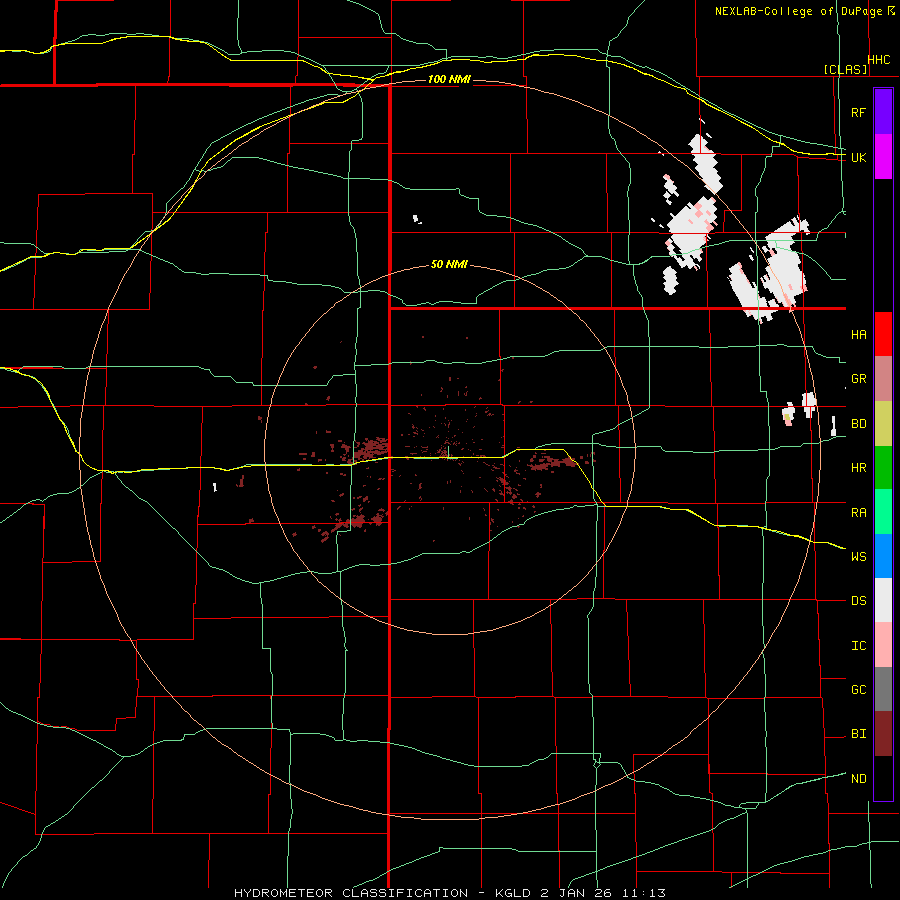Click the RF legend label
The height and width of the screenshot is (900, 900).
pos(858,113)
